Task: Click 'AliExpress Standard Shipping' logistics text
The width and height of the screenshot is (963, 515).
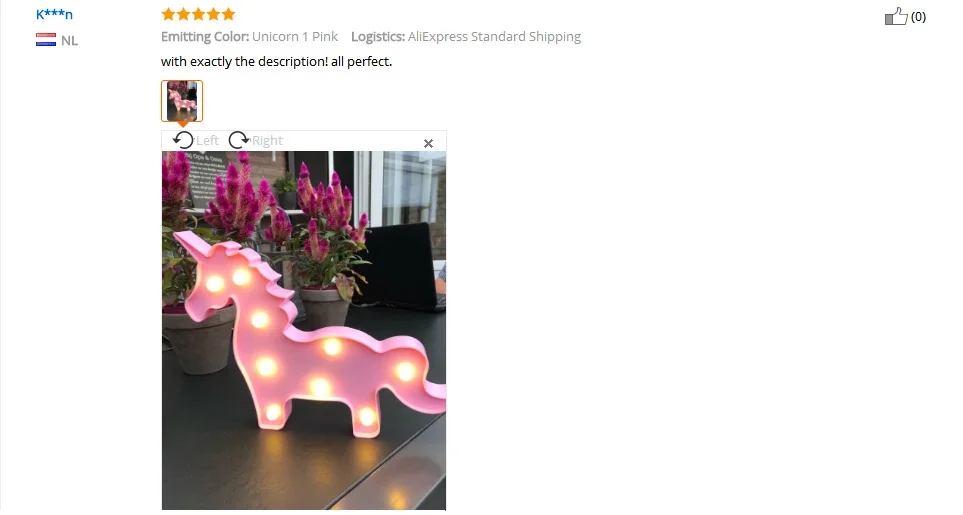Action: [x=494, y=37]
